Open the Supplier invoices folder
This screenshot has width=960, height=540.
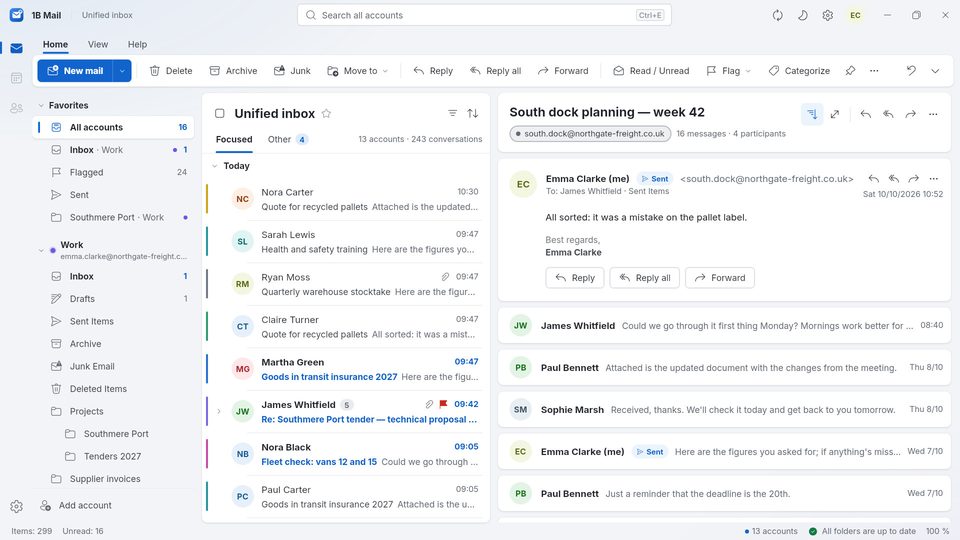tap(113, 479)
